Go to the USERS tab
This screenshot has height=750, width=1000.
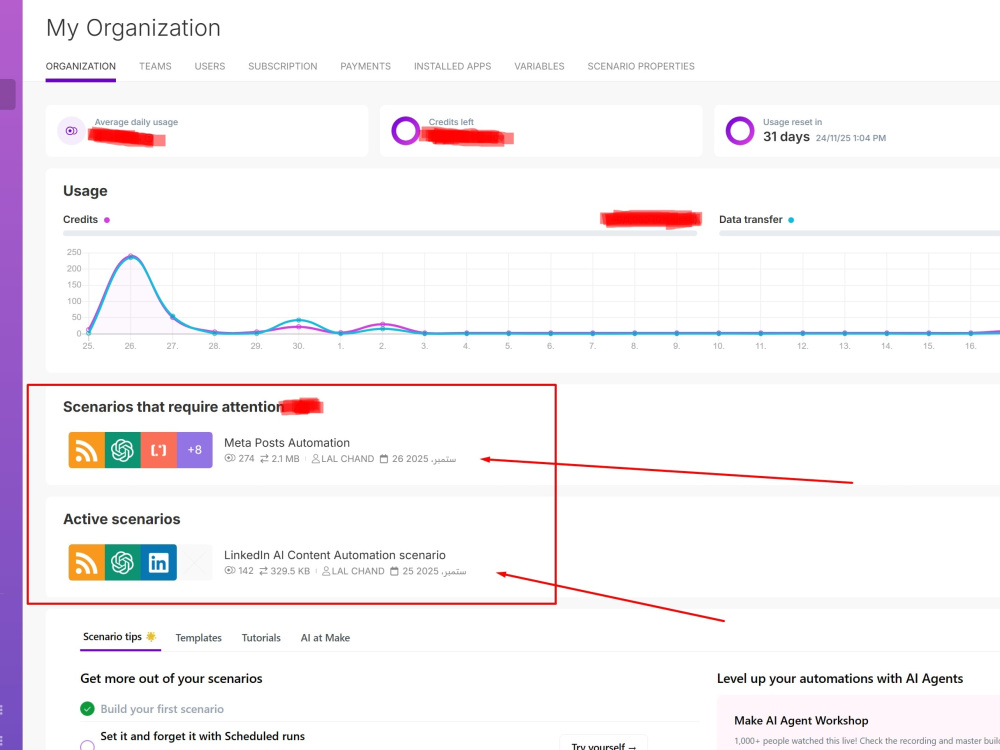210,66
